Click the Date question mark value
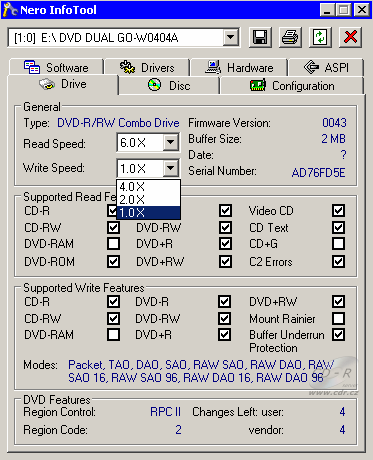 click(343, 155)
